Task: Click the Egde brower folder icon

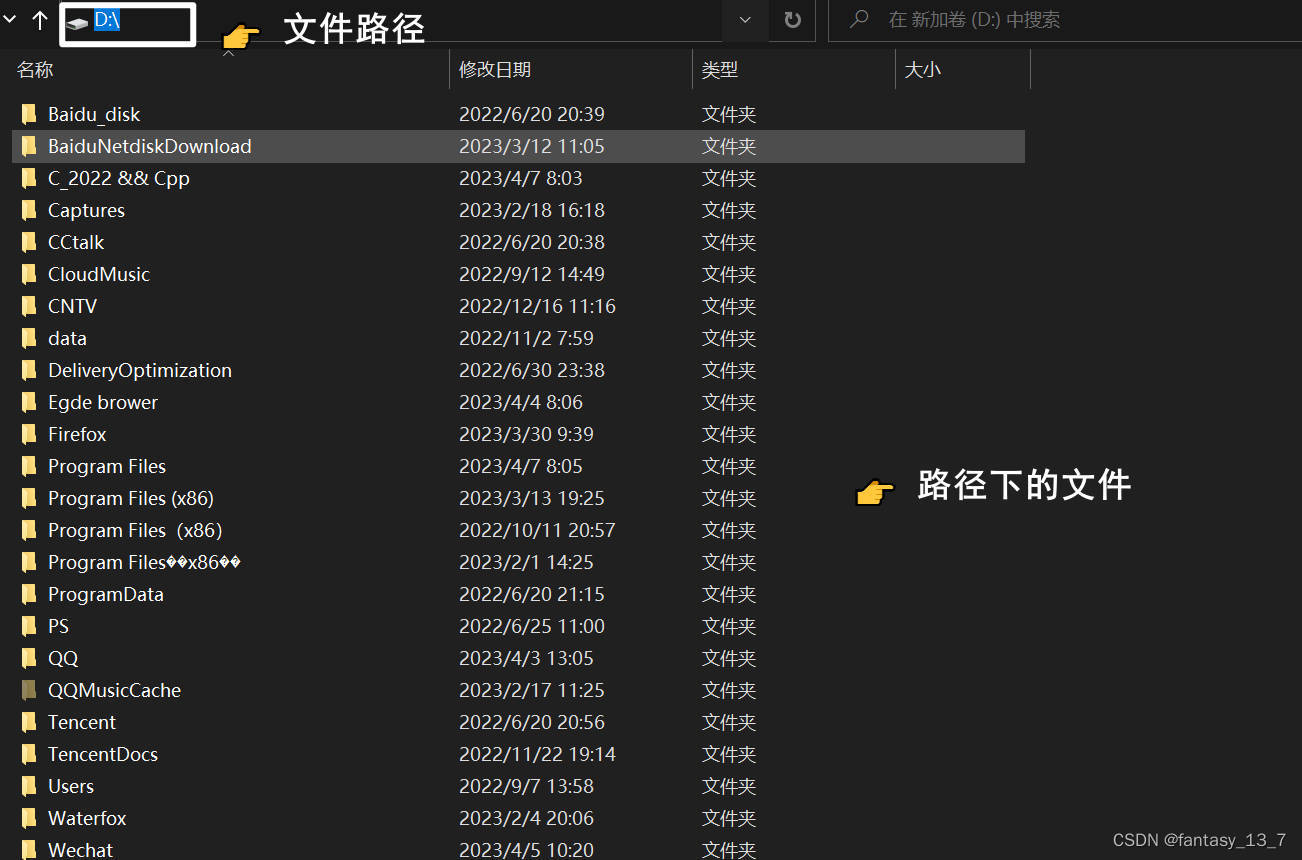Action: click(29, 402)
